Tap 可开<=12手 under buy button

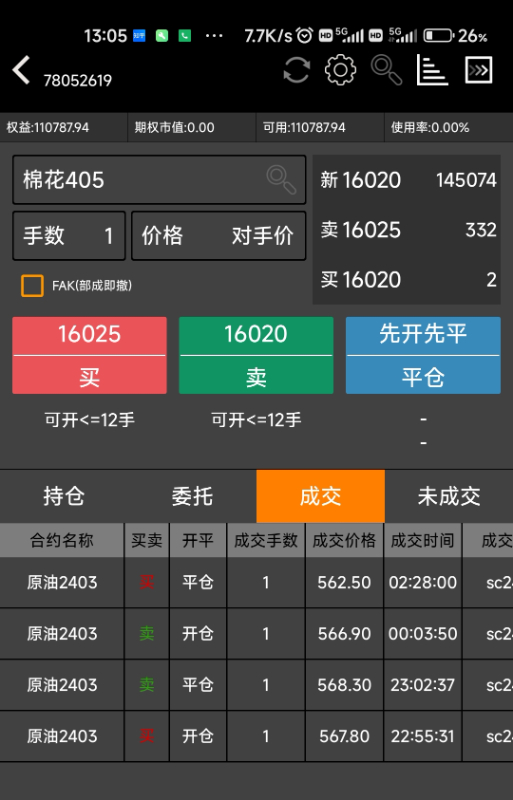[x=89, y=420]
